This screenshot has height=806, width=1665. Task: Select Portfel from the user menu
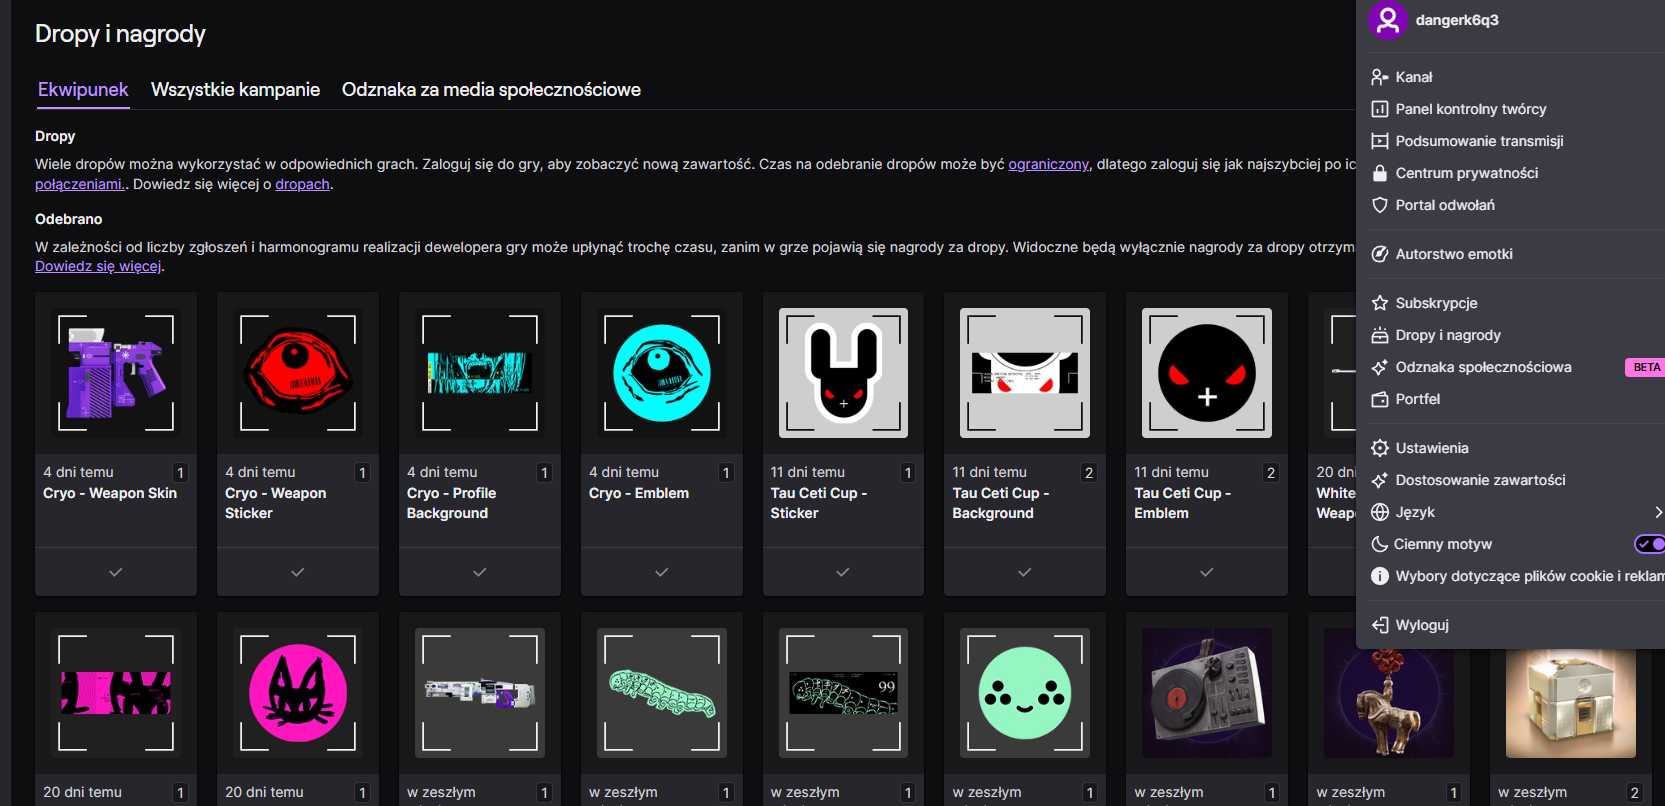(x=1417, y=399)
